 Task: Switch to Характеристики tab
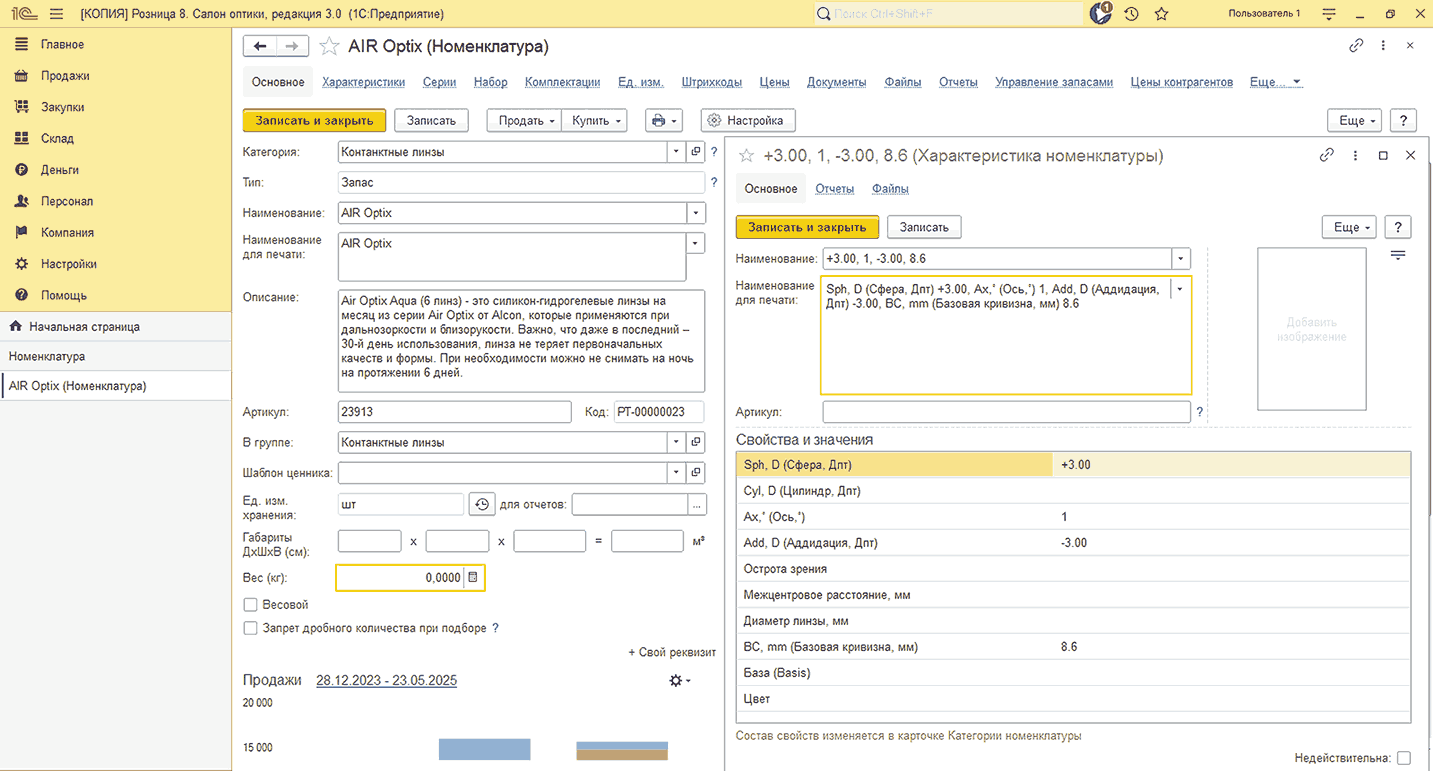point(363,82)
